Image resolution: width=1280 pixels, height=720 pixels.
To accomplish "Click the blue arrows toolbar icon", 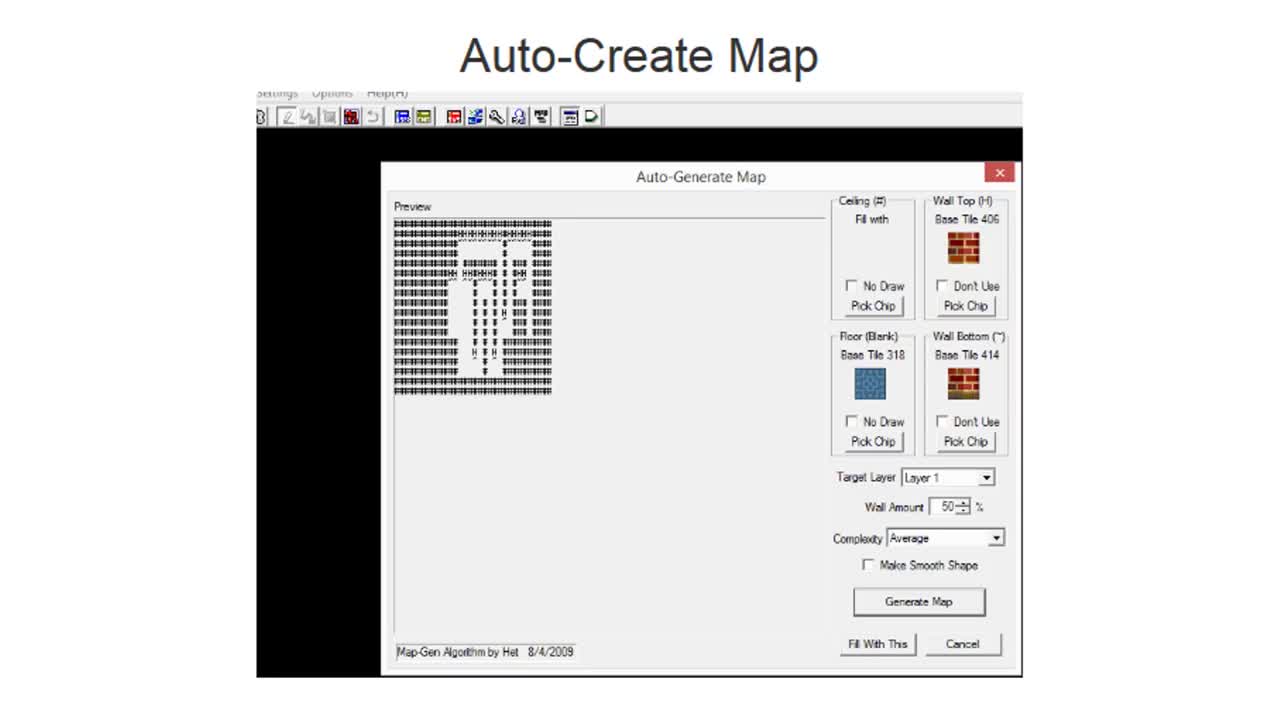I will 475,117.
